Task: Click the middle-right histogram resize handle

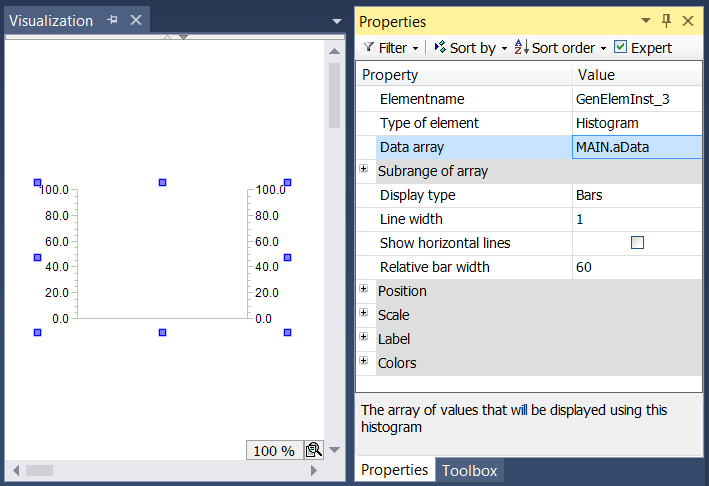Action: (x=287, y=258)
